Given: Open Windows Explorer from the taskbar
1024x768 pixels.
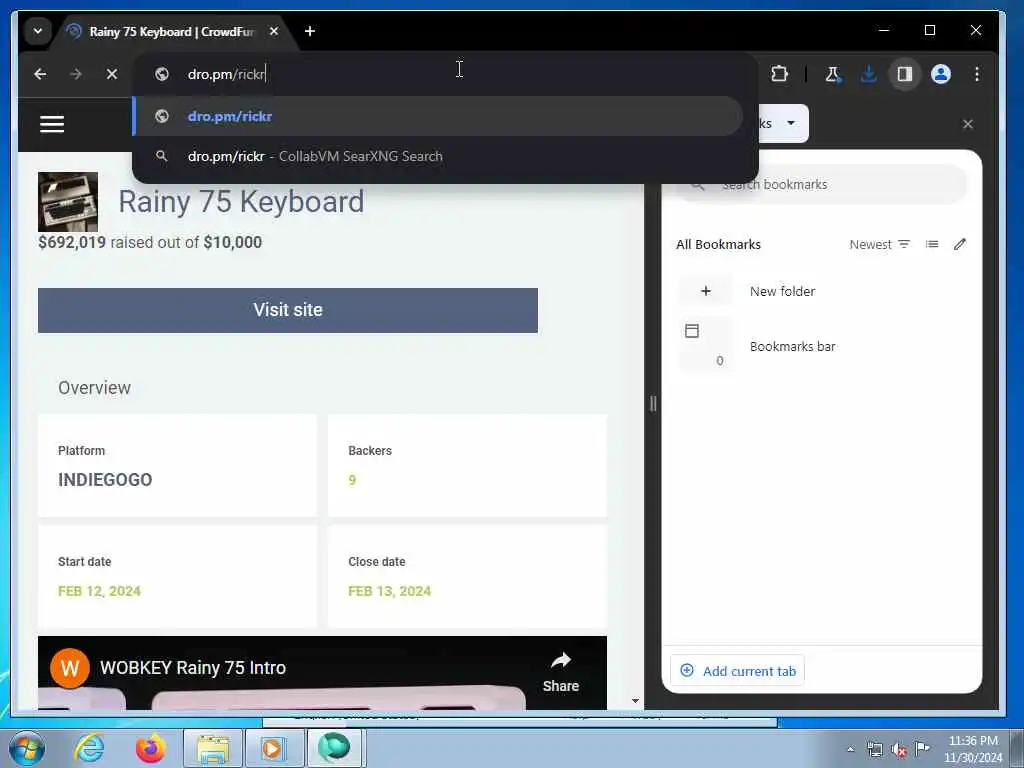Looking at the screenshot, I should (x=213, y=748).
